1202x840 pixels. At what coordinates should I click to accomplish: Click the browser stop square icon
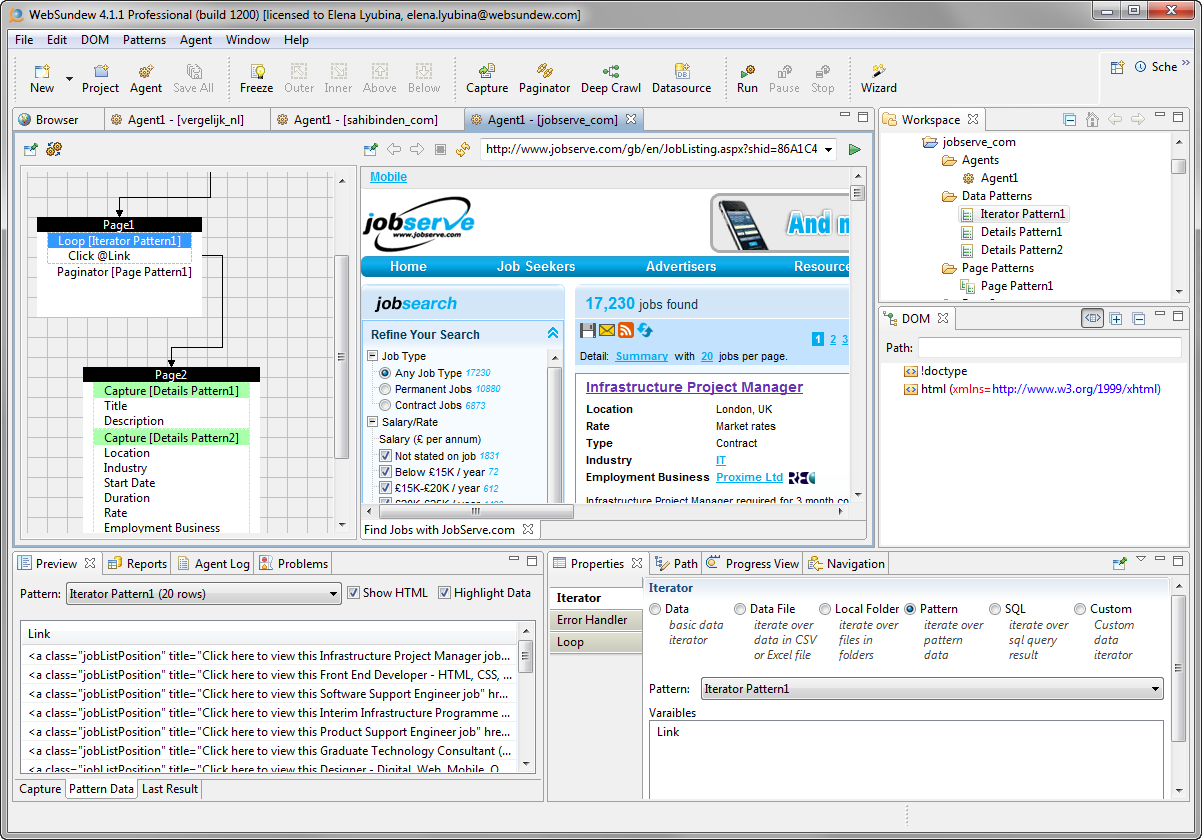(440, 149)
